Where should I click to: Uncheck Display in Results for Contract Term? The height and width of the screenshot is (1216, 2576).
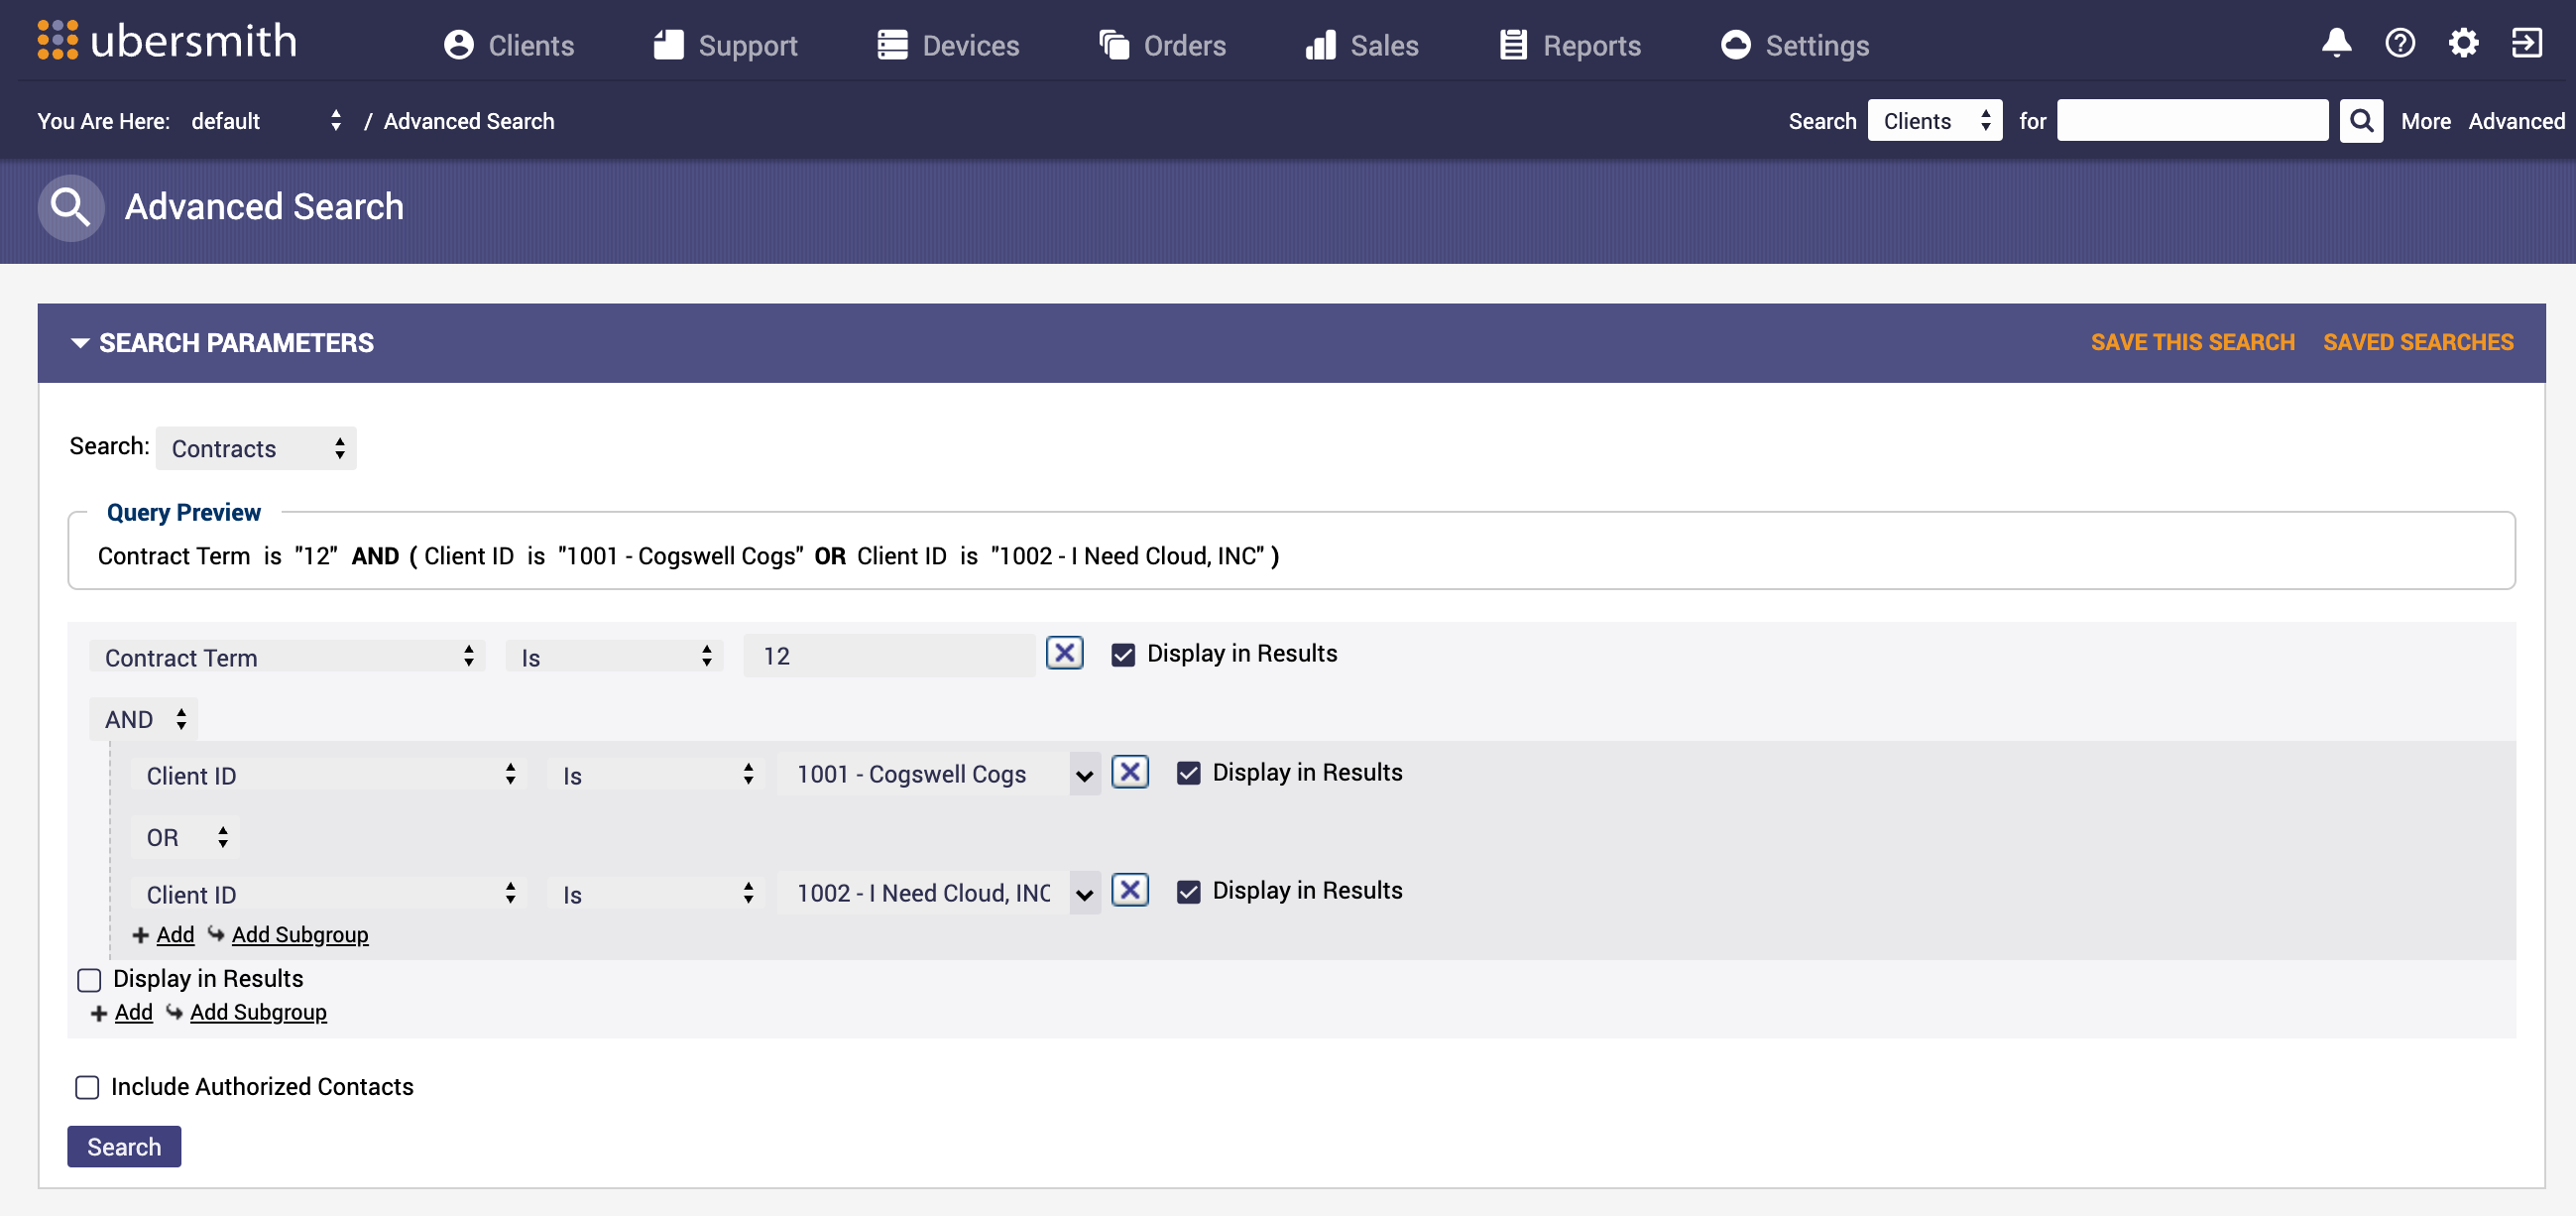point(1123,655)
